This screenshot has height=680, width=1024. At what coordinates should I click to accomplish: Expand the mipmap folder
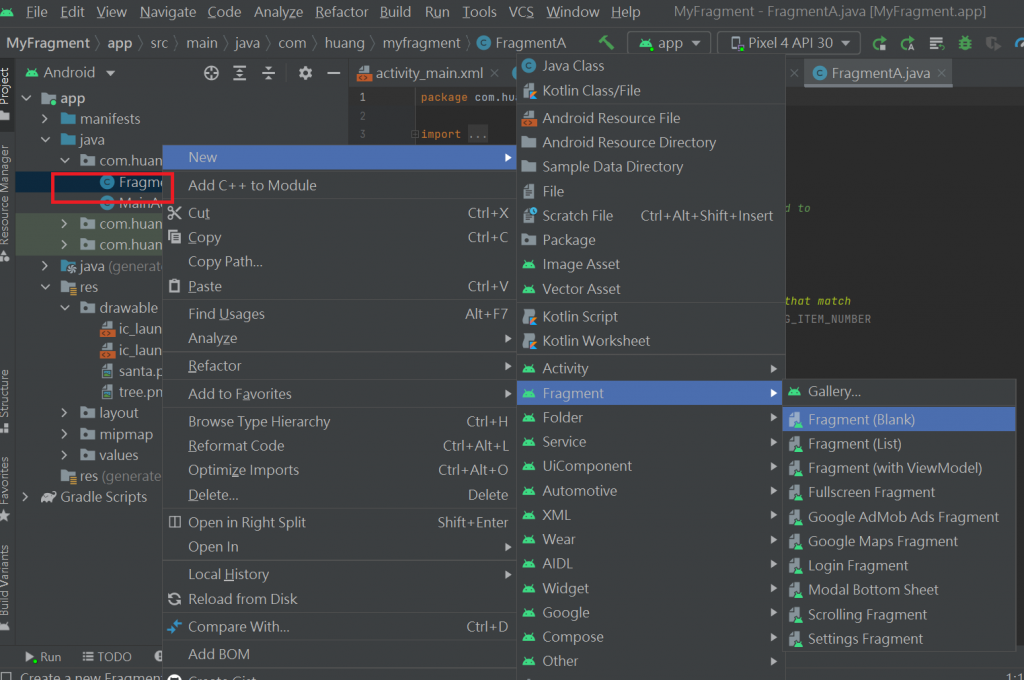pos(64,434)
